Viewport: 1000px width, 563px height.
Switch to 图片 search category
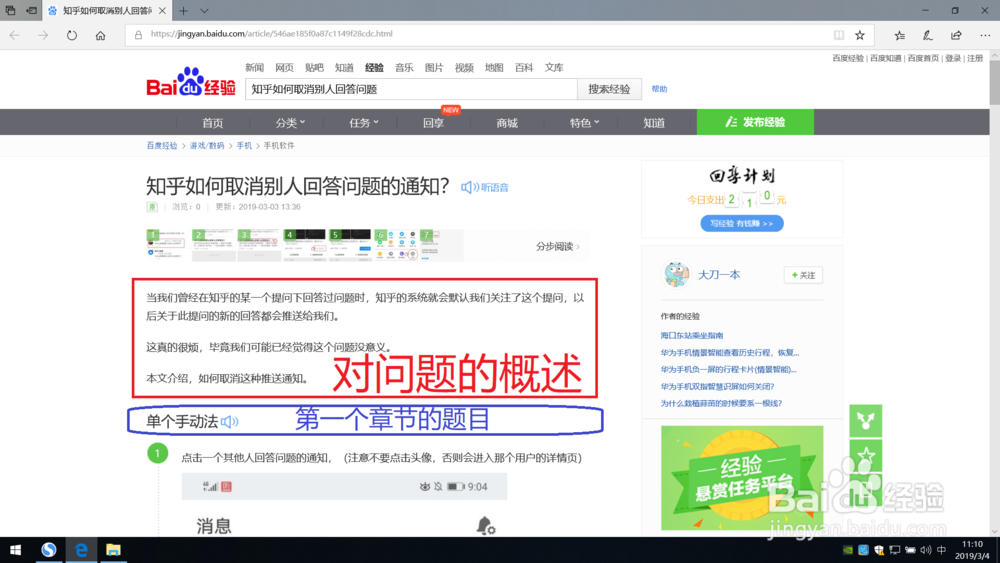click(434, 68)
